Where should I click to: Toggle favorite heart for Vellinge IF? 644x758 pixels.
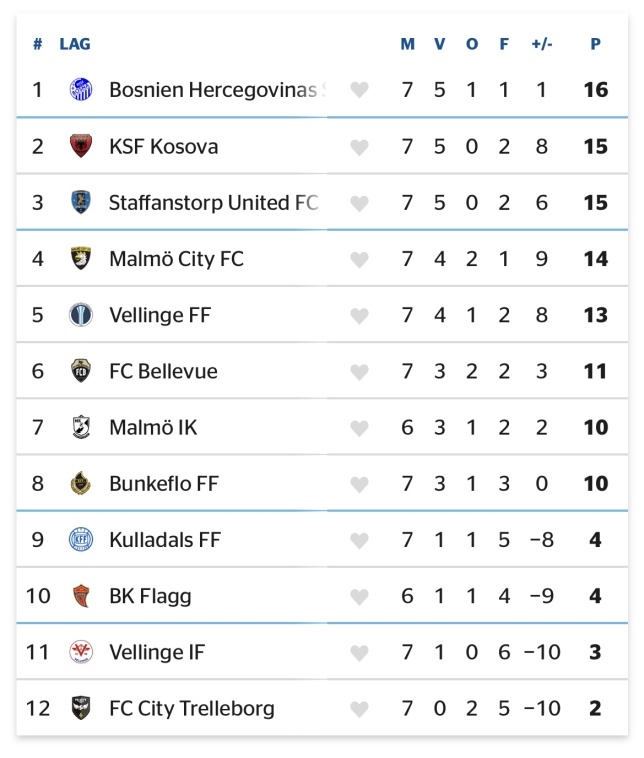(x=359, y=653)
